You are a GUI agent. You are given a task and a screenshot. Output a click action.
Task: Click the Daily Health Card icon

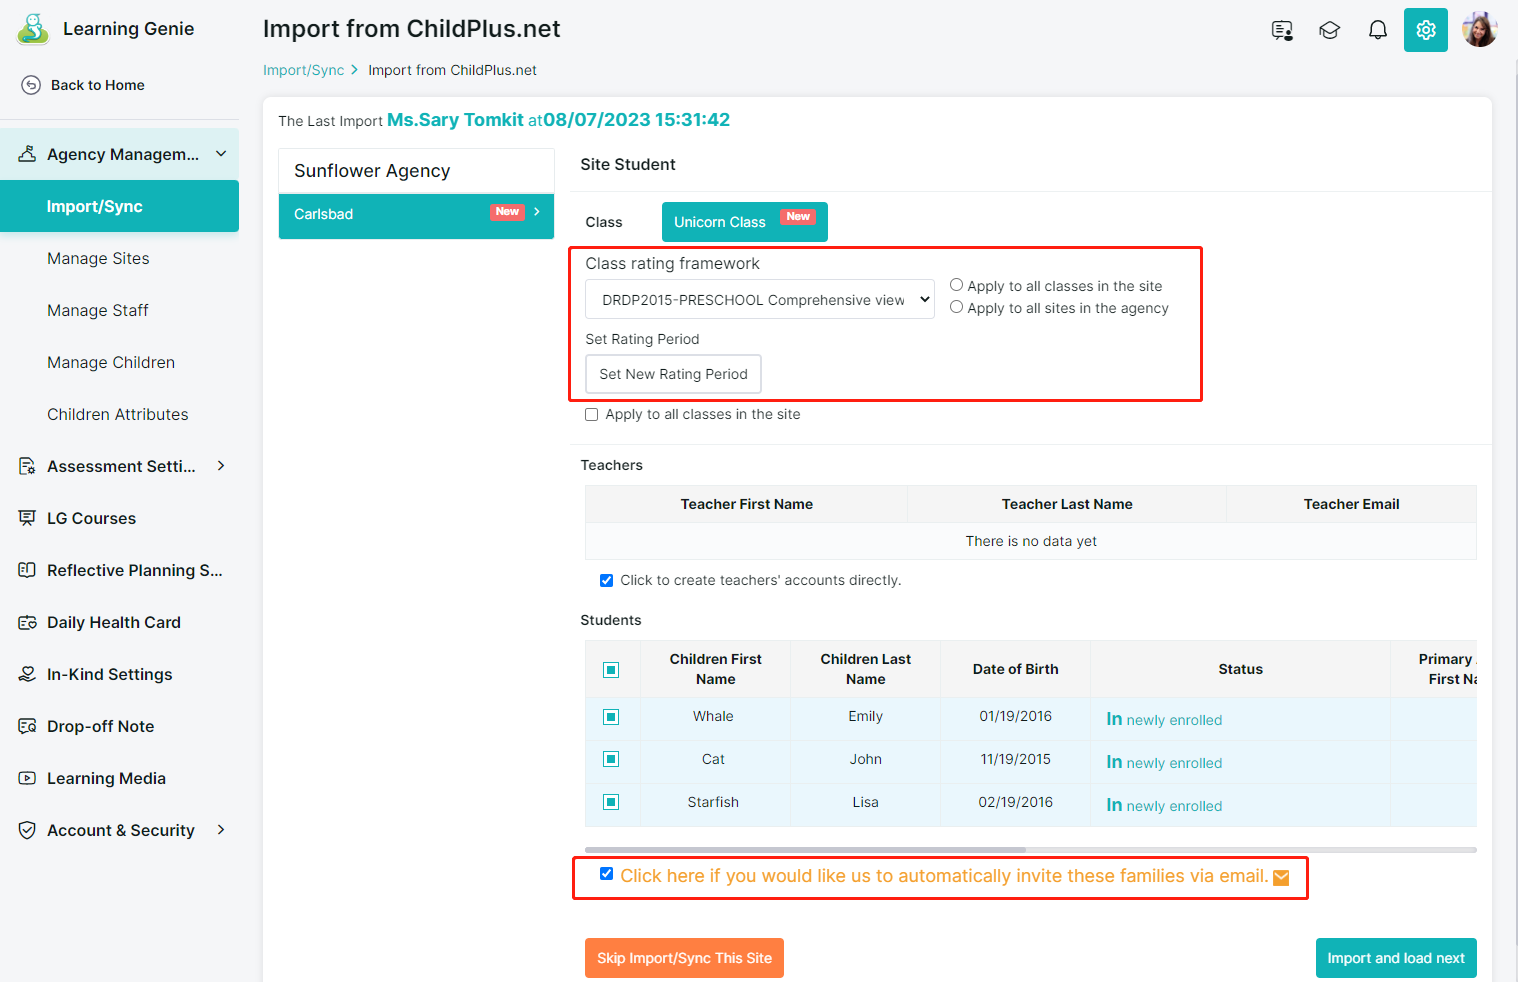[x=27, y=622]
